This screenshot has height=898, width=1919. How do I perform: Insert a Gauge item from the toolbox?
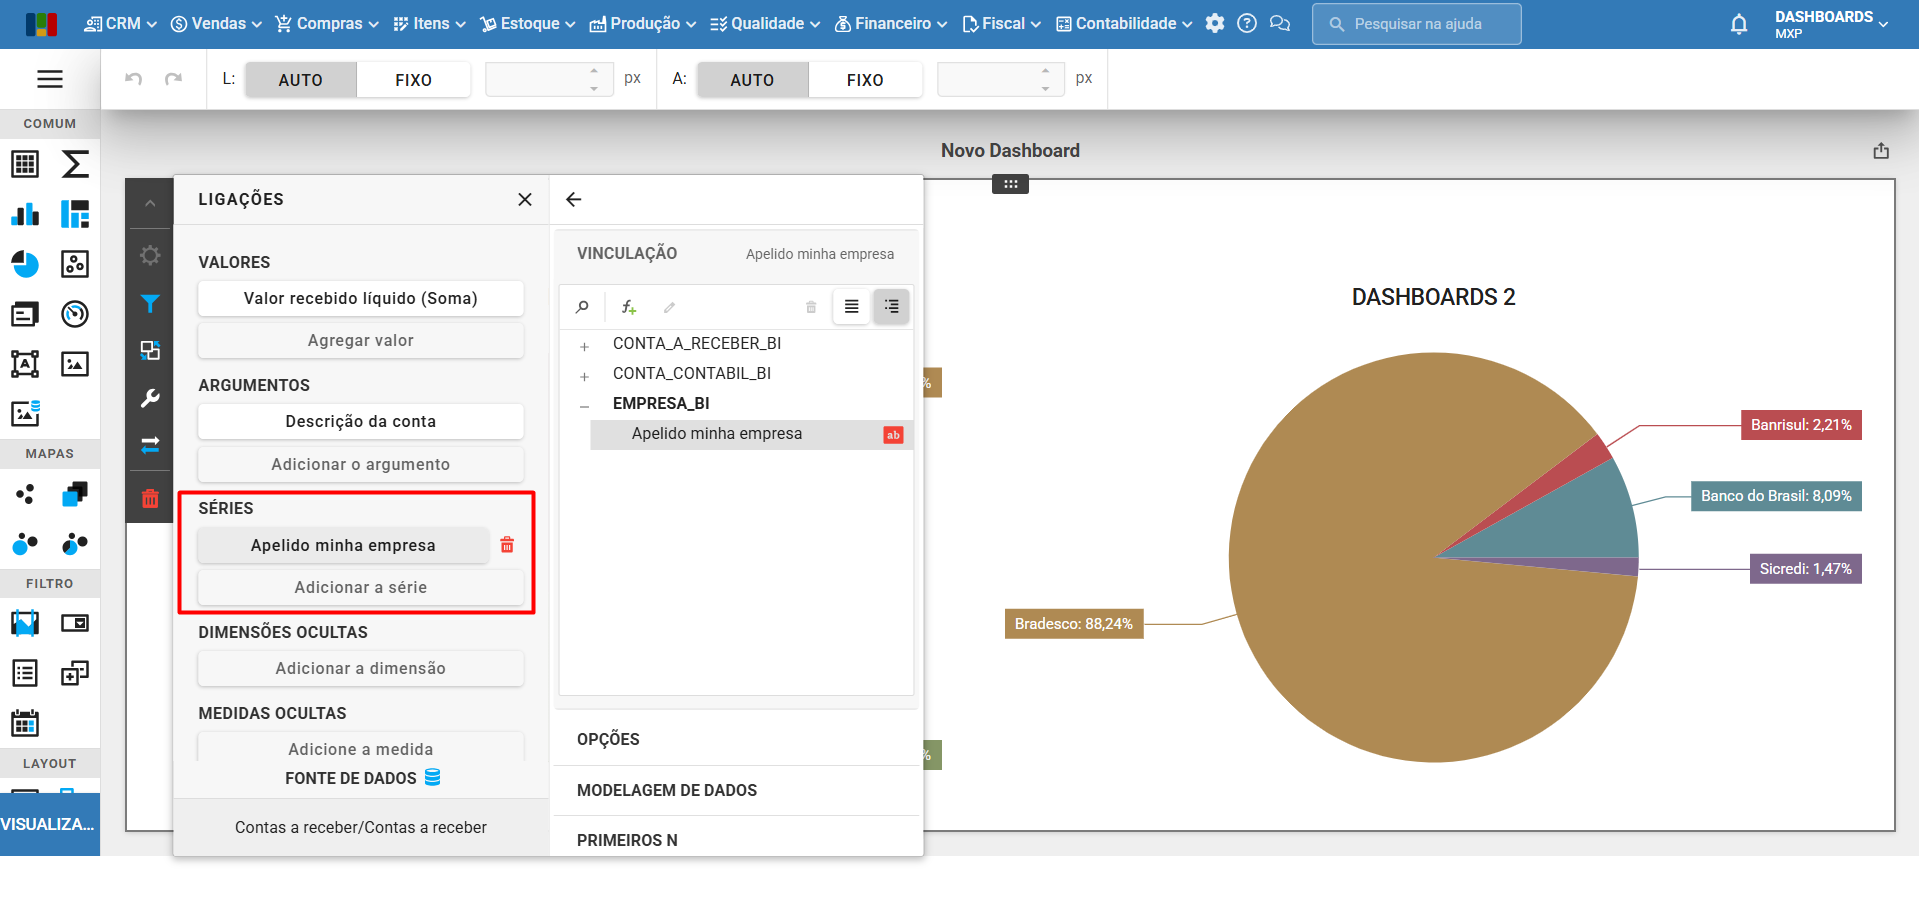tap(75, 314)
